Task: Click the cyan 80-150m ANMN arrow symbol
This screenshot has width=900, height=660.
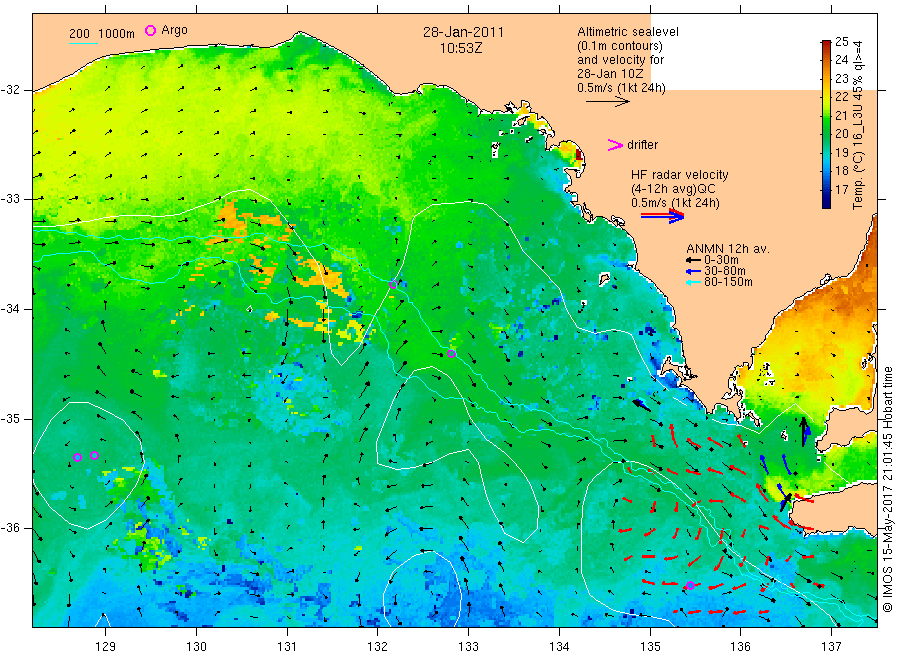Action: tap(693, 282)
